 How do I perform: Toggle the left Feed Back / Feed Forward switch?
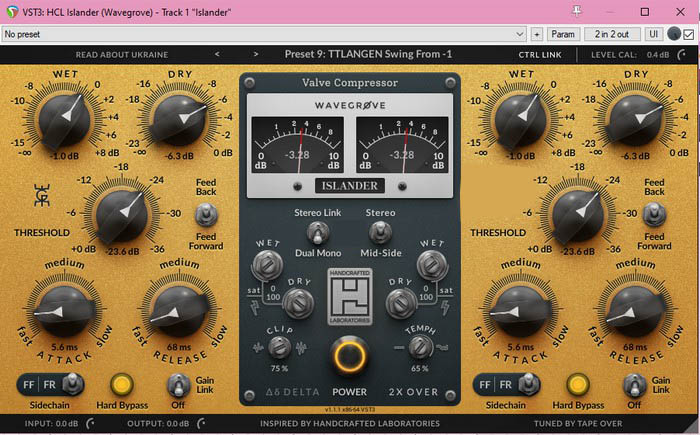206,214
